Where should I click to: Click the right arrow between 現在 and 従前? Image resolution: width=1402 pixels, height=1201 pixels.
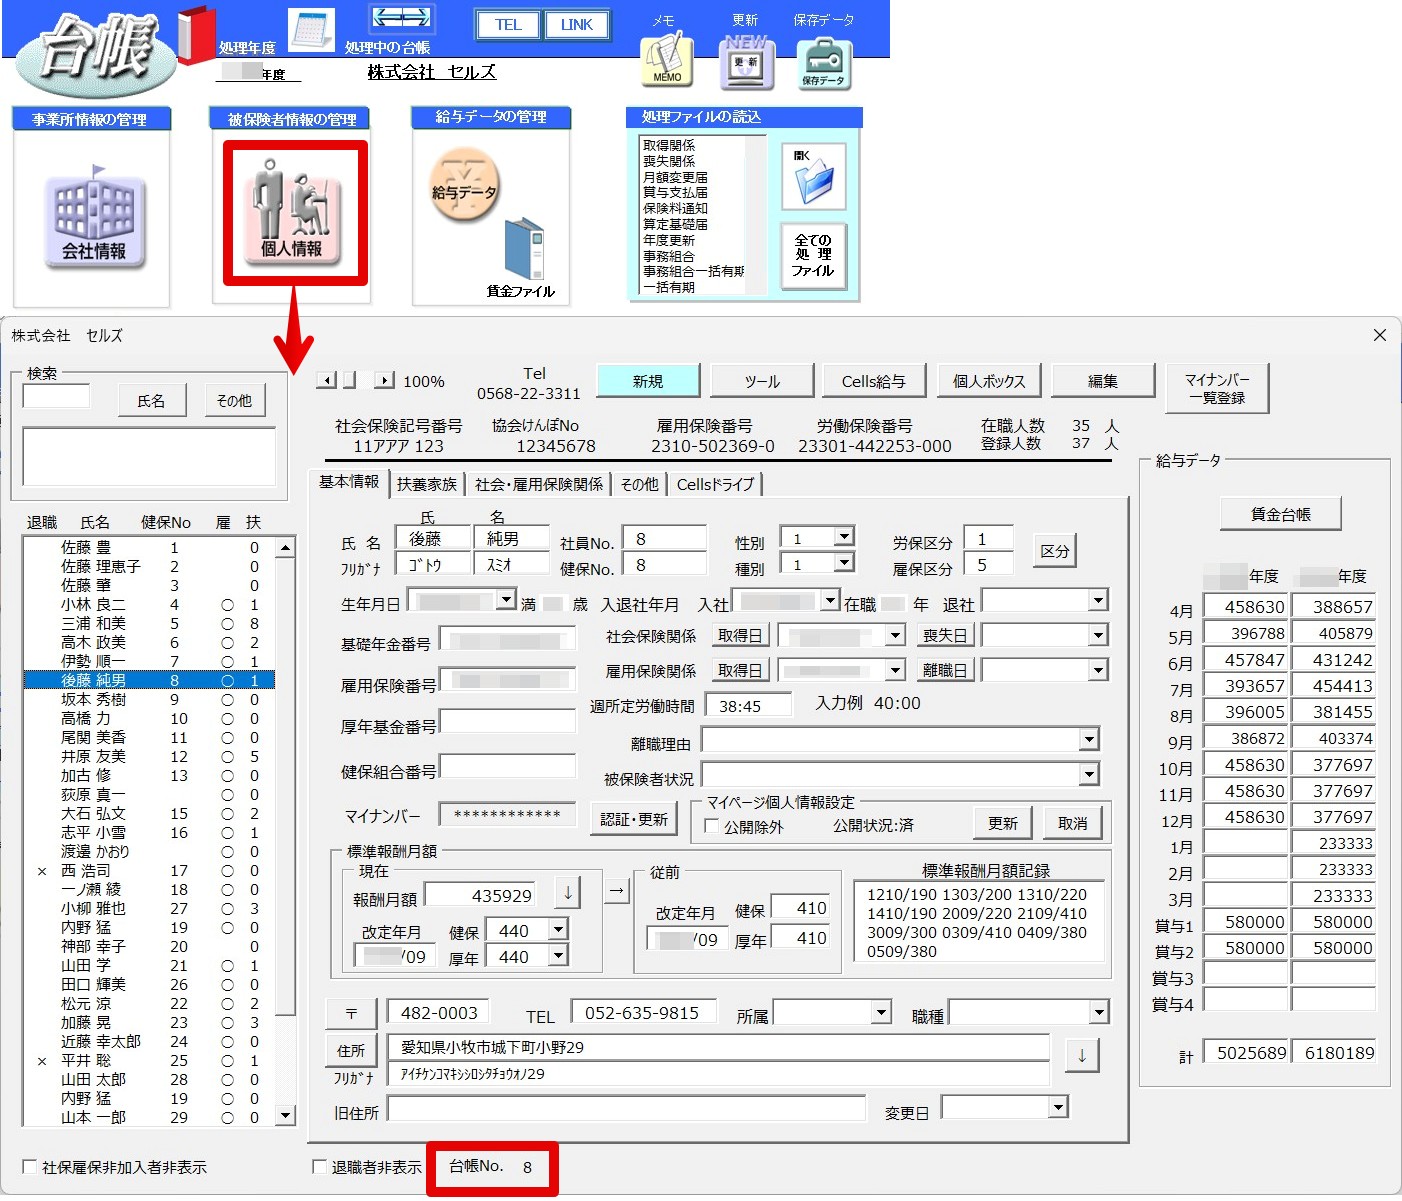tap(617, 889)
